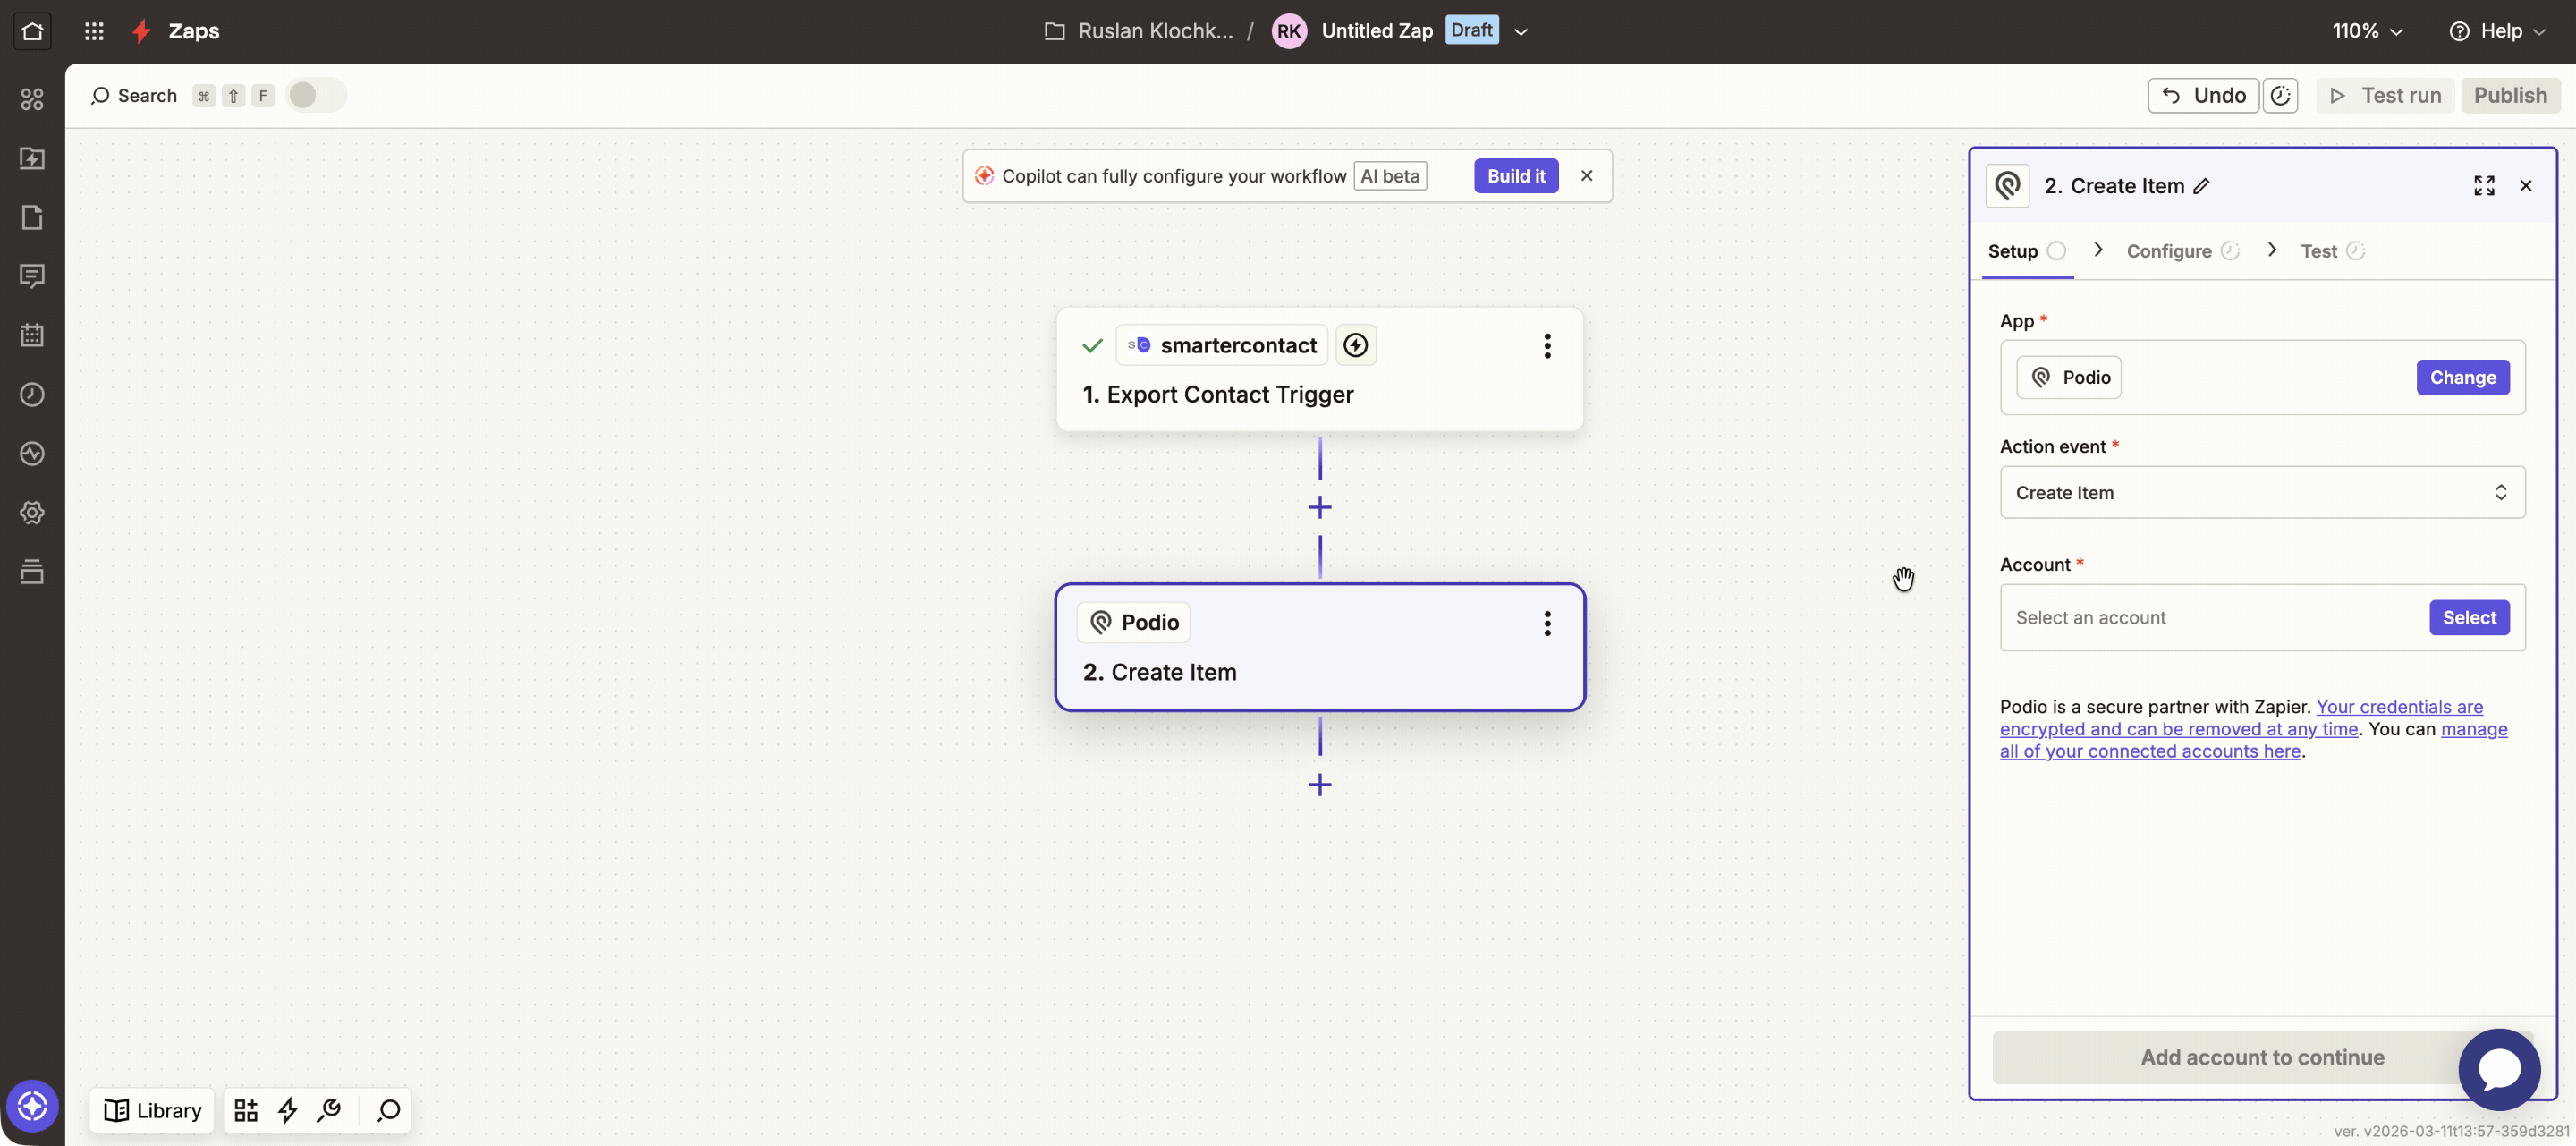Viewport: 2576px width, 1146px height.
Task: Open the three-dot menu on Create Item step
Action: 1547,623
